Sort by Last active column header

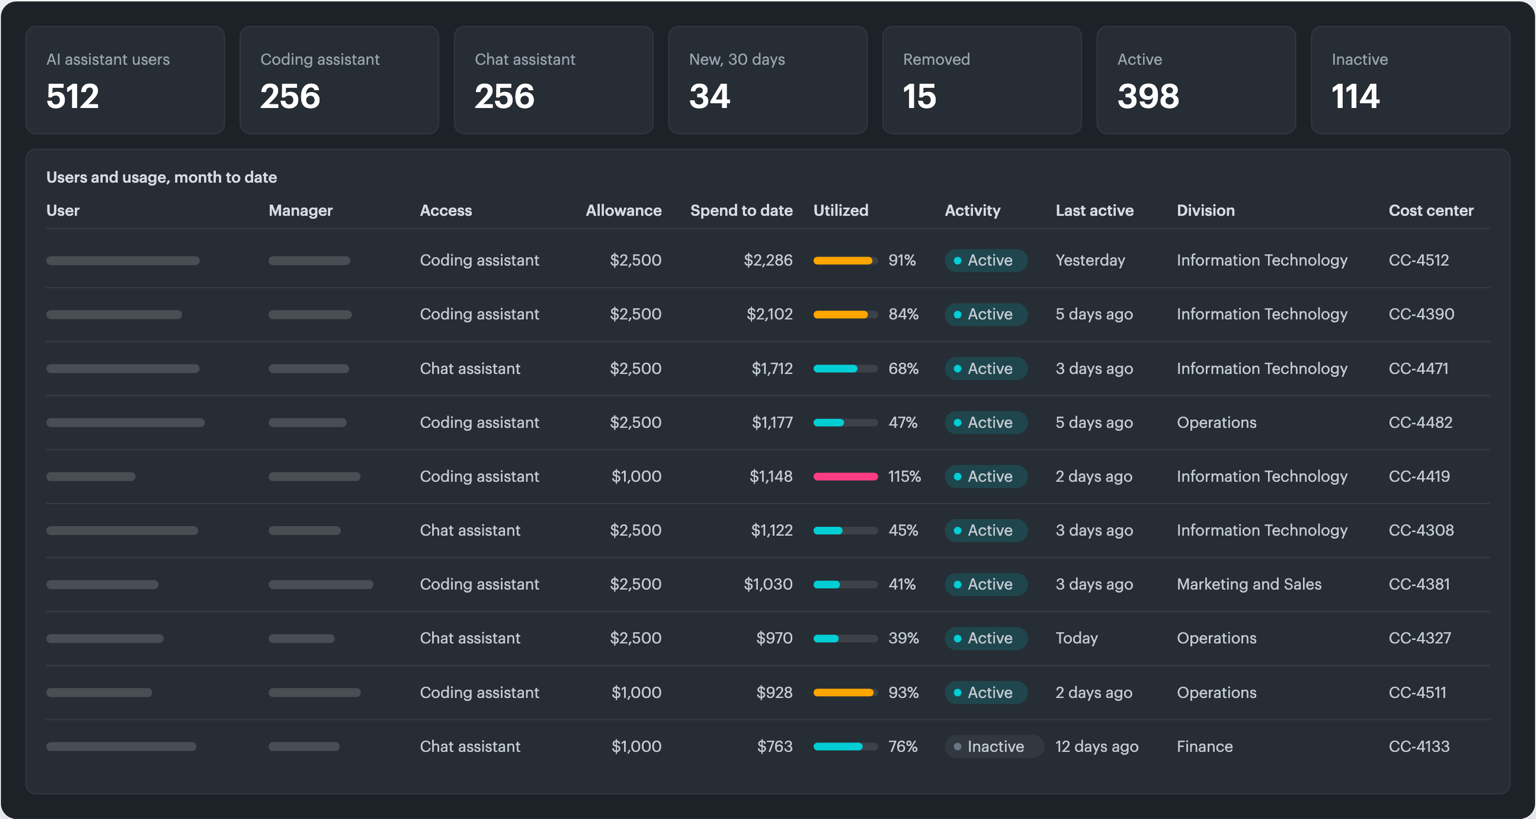click(x=1094, y=210)
